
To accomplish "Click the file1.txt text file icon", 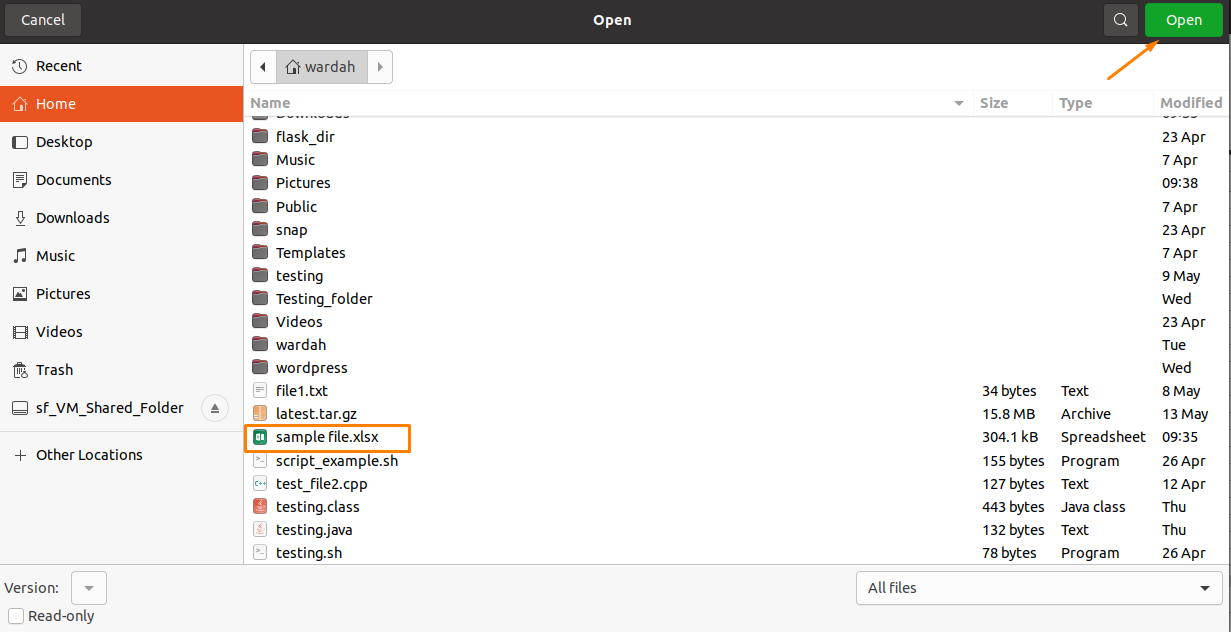I will (x=260, y=391).
